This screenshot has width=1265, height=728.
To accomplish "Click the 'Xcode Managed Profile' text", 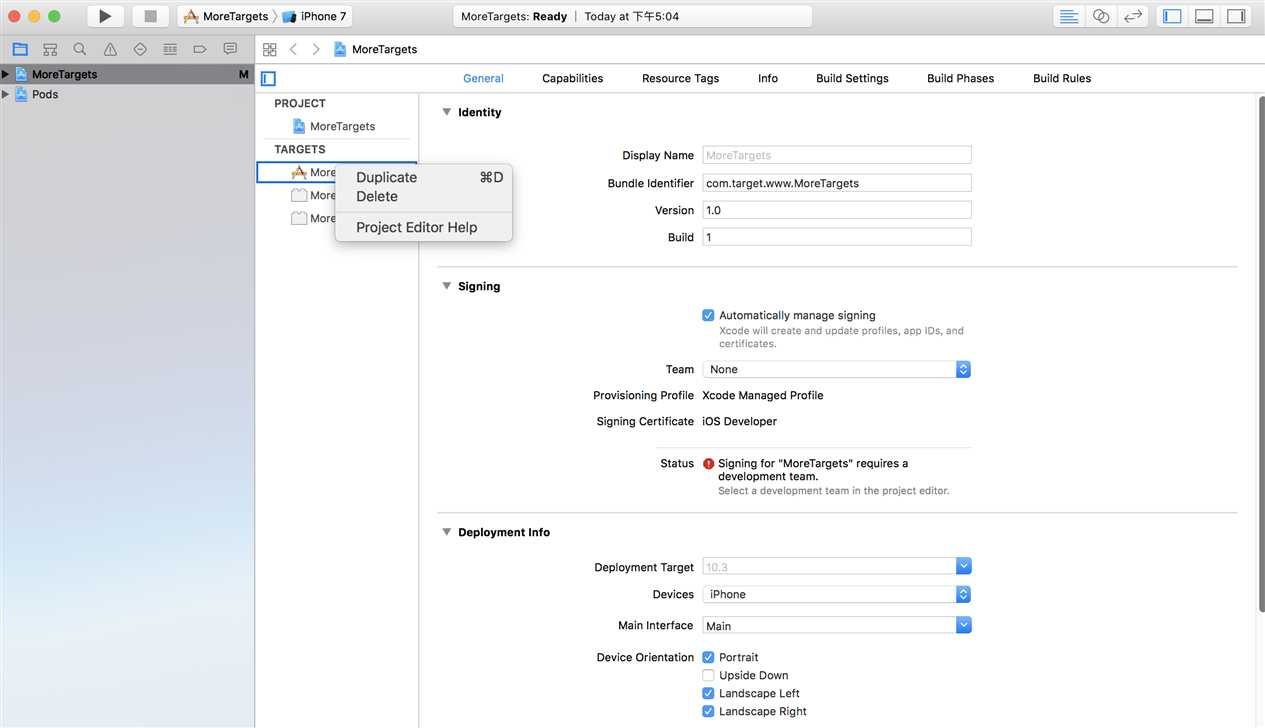I will [763, 395].
